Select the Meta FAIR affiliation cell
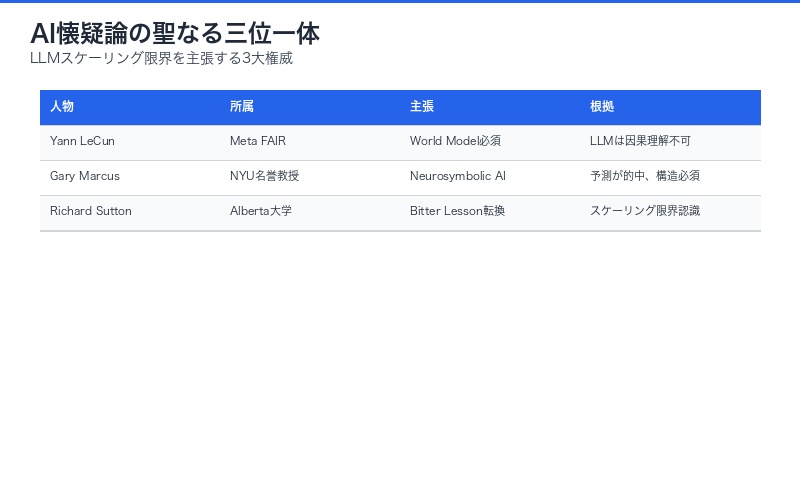The image size is (800, 500). point(258,141)
